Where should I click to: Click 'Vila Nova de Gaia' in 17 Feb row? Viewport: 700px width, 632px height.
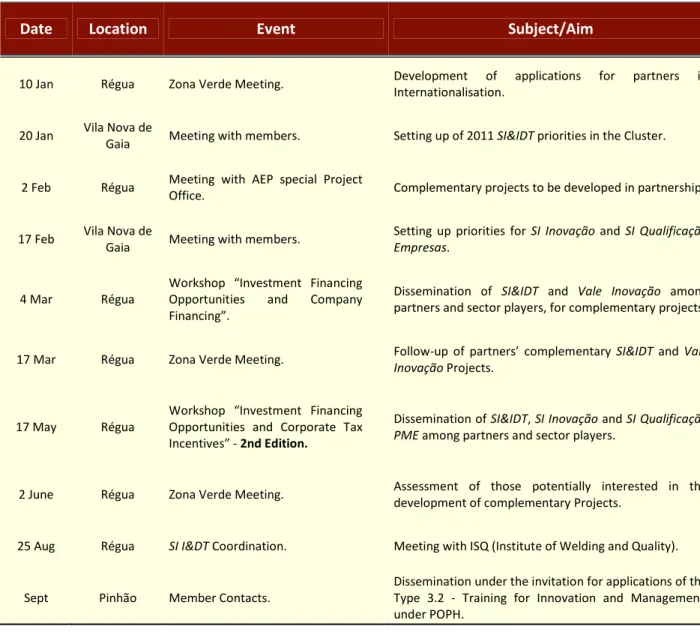pos(118,239)
